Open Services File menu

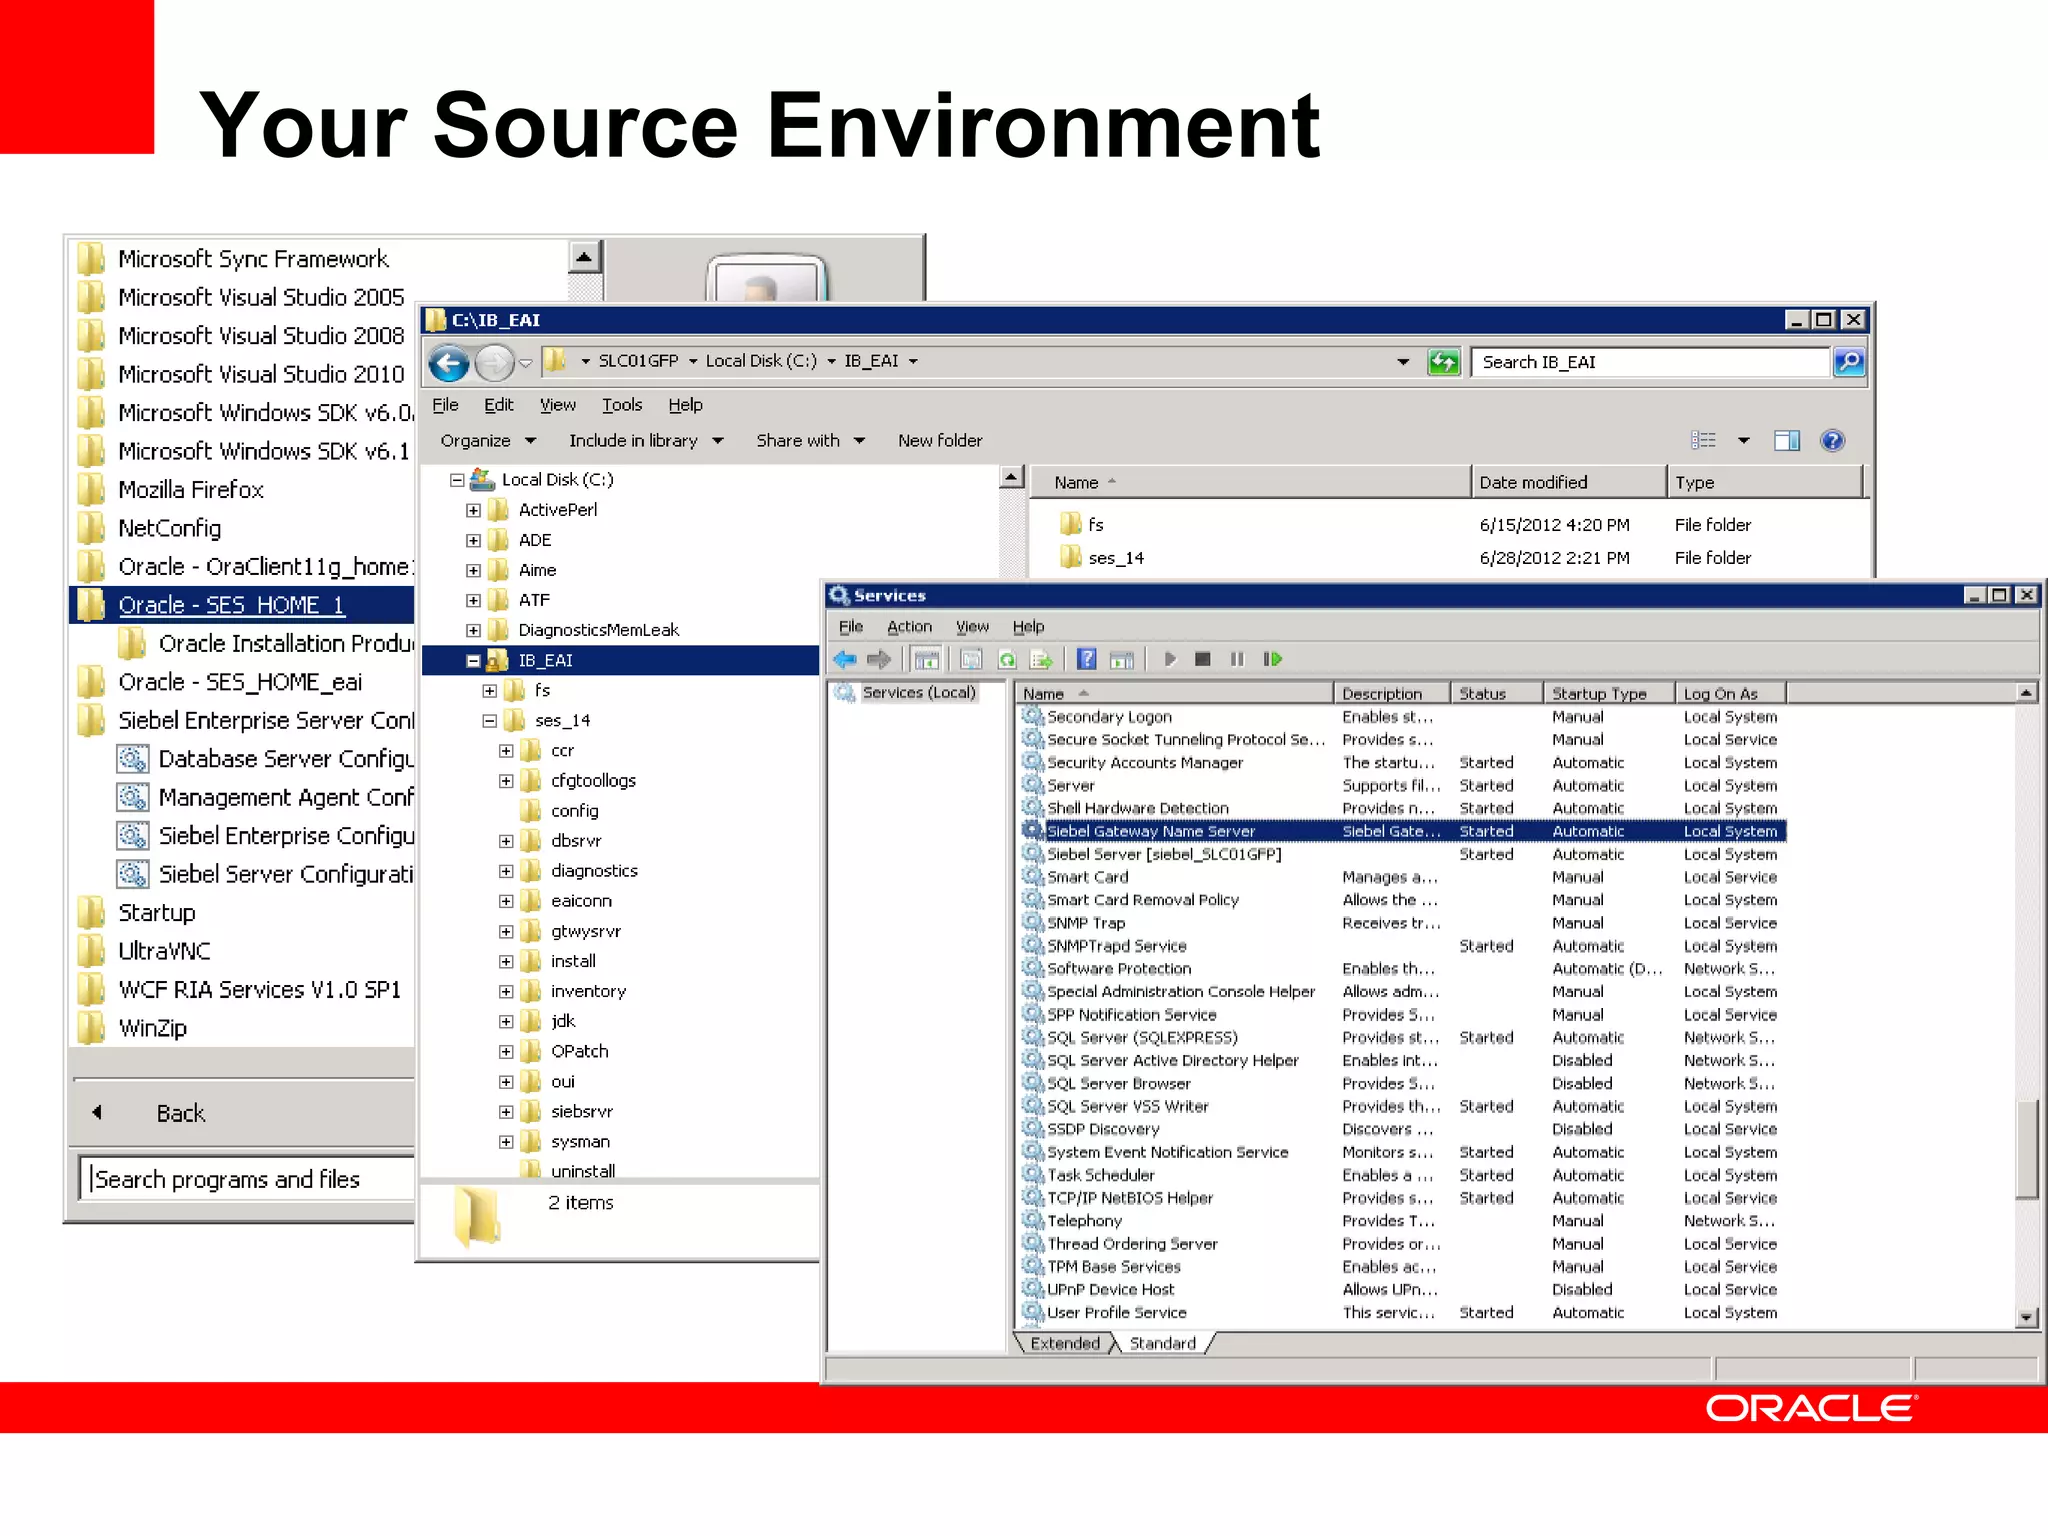[x=851, y=627]
